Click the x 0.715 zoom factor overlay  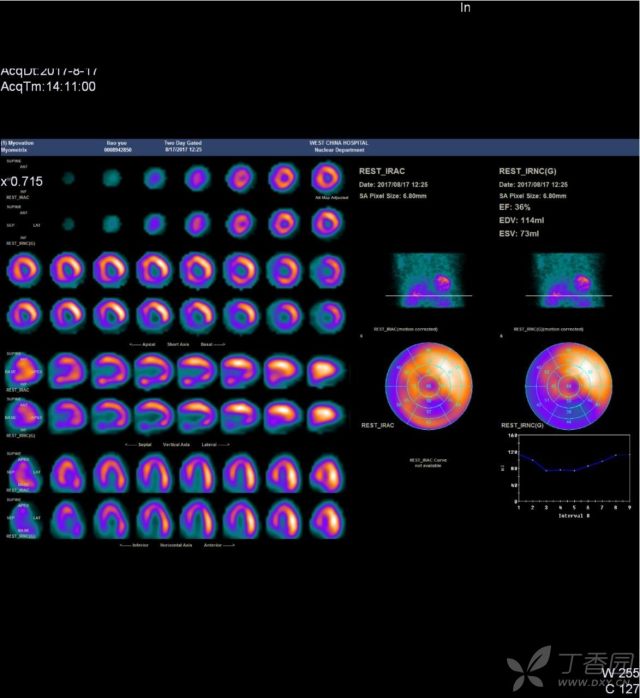click(x=22, y=181)
